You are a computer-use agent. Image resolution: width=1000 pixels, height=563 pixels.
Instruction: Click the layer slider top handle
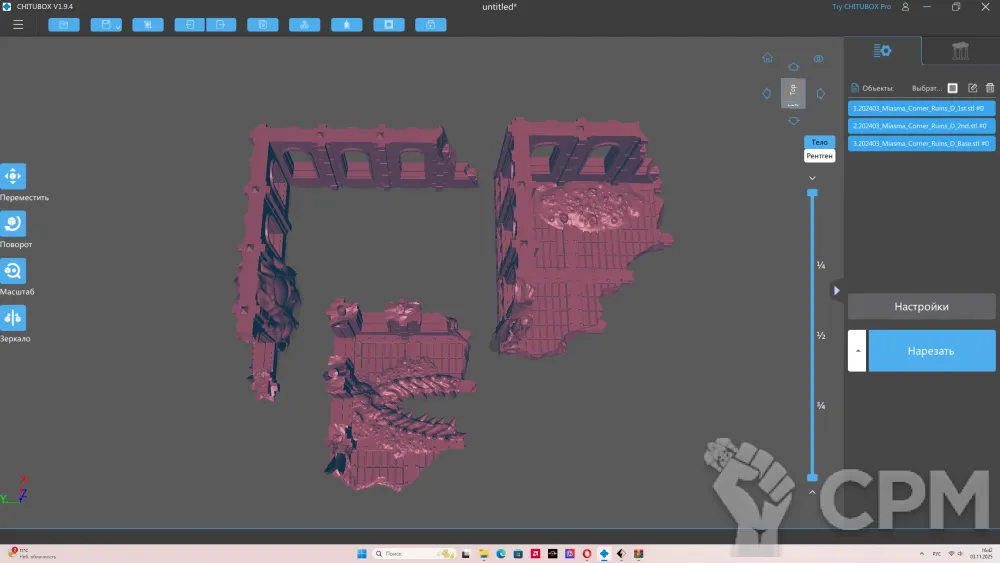coord(812,192)
